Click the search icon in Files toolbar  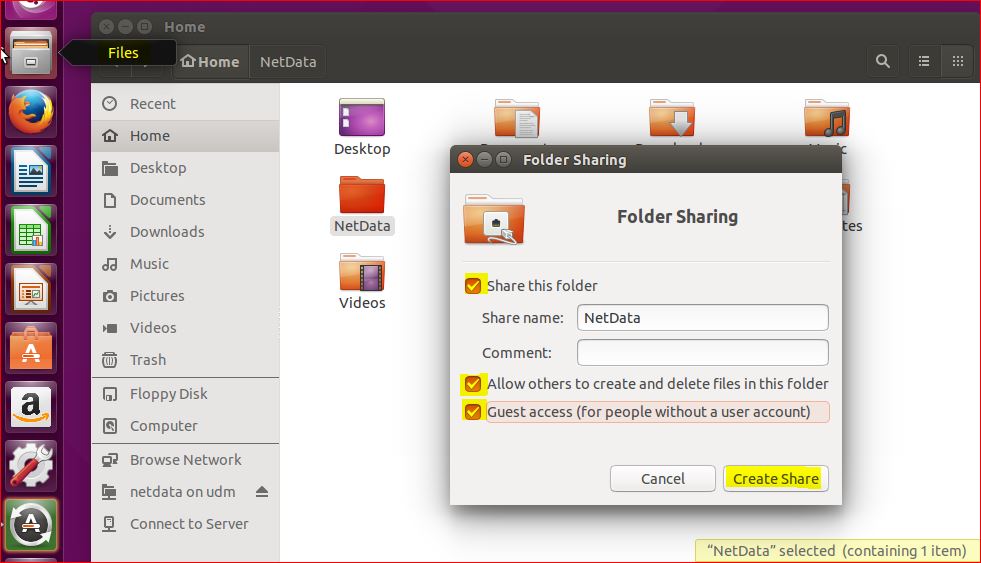(882, 61)
